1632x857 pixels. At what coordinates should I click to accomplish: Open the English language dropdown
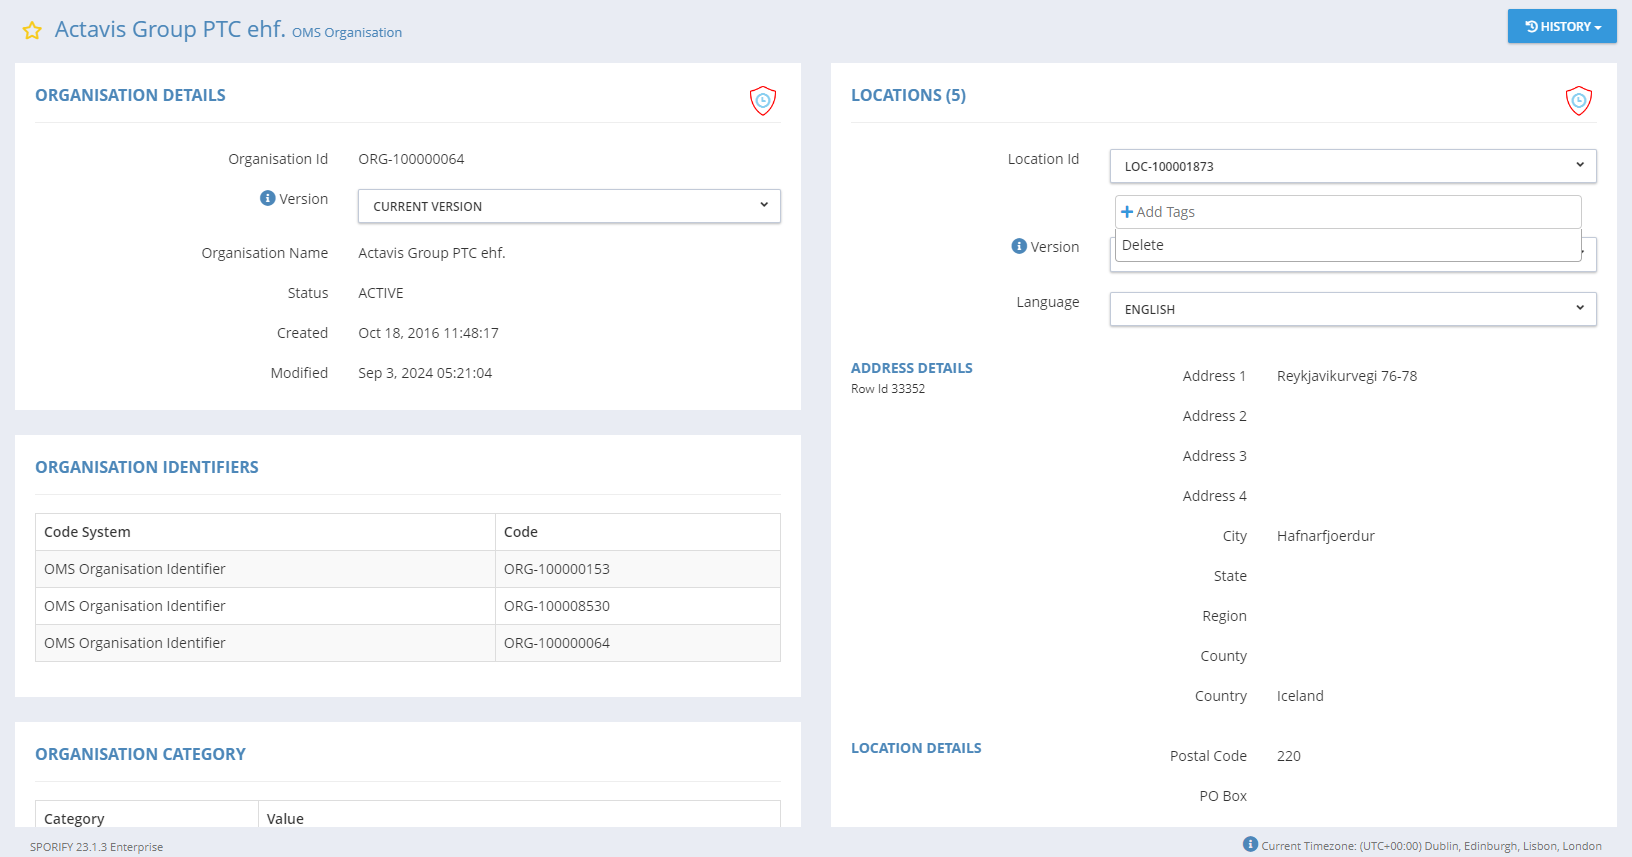(1352, 309)
